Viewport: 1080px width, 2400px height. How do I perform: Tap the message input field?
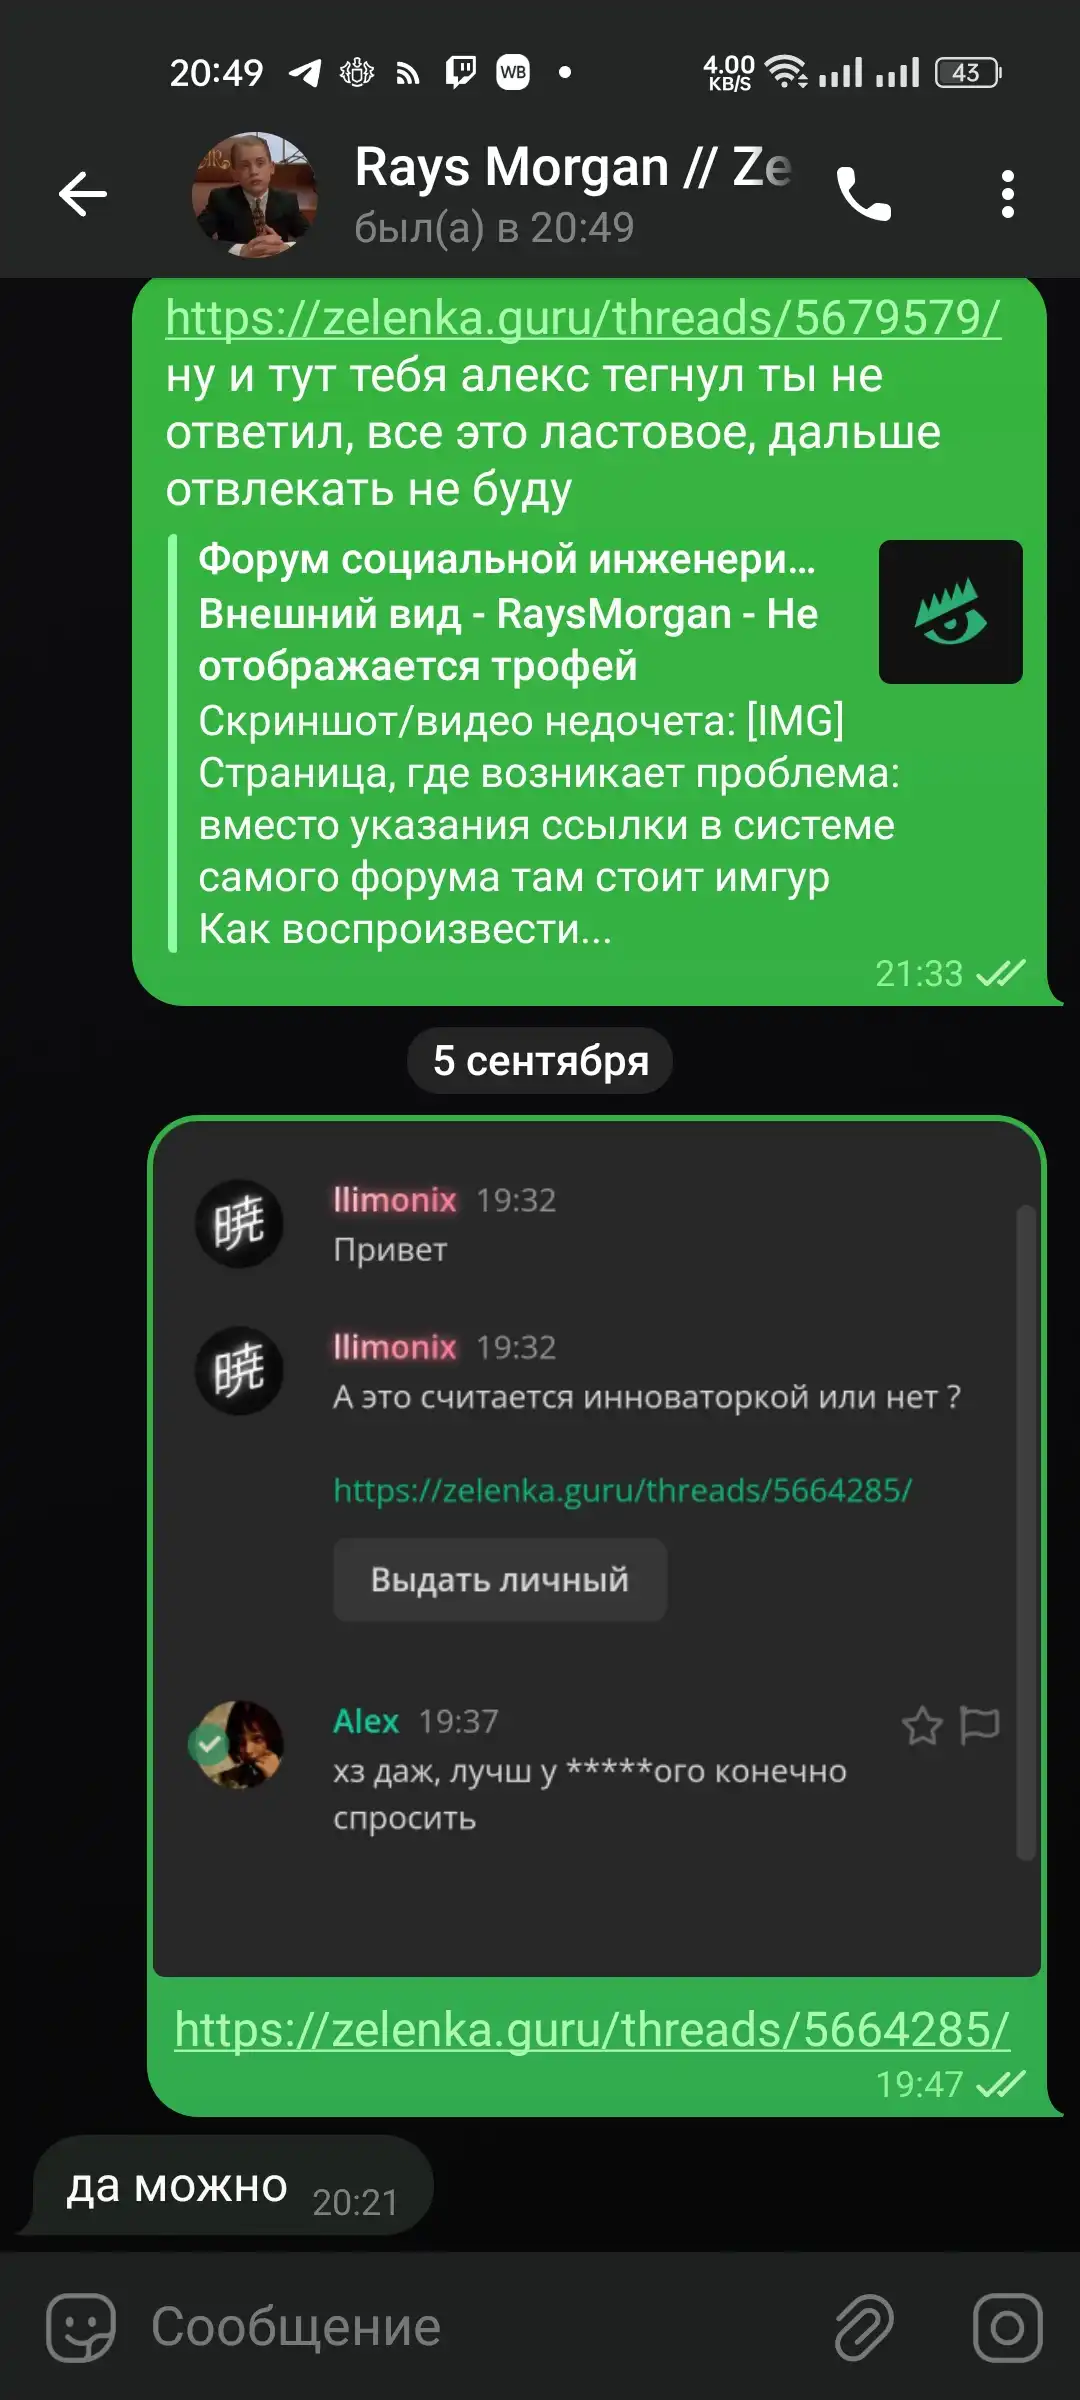pyautogui.click(x=480, y=2327)
